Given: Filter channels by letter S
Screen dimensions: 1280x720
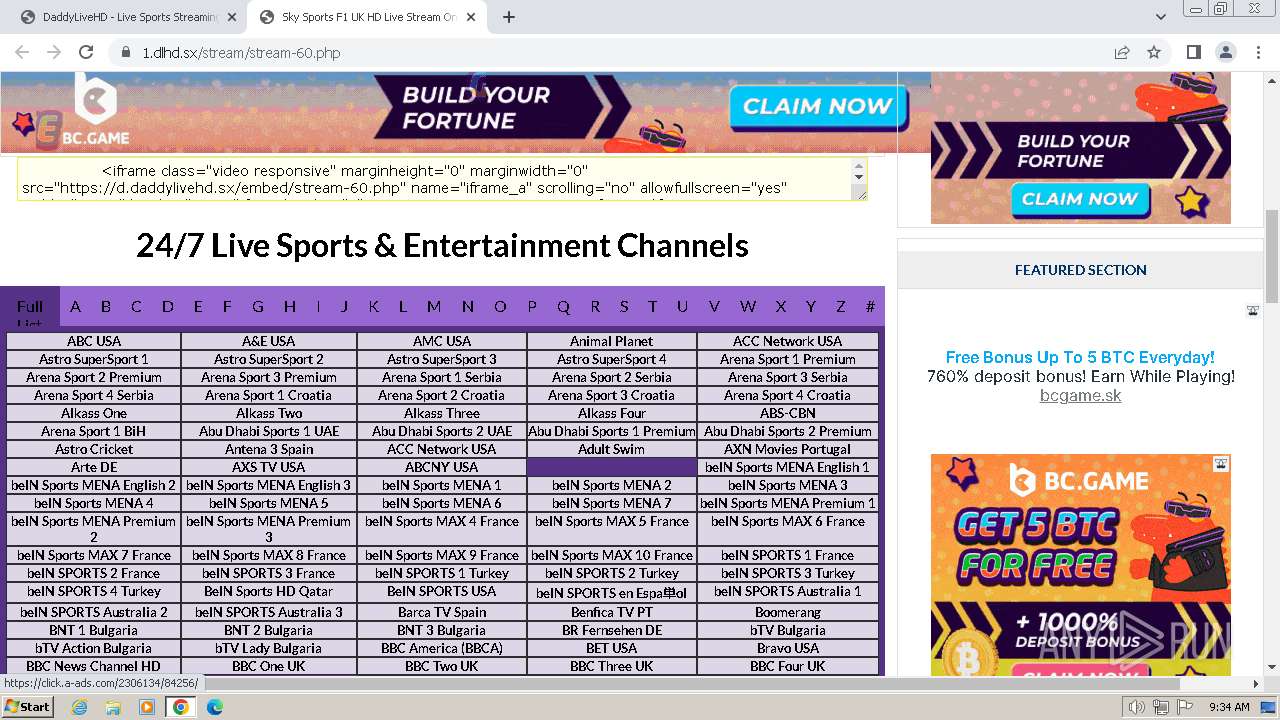Looking at the screenshot, I should click(624, 306).
